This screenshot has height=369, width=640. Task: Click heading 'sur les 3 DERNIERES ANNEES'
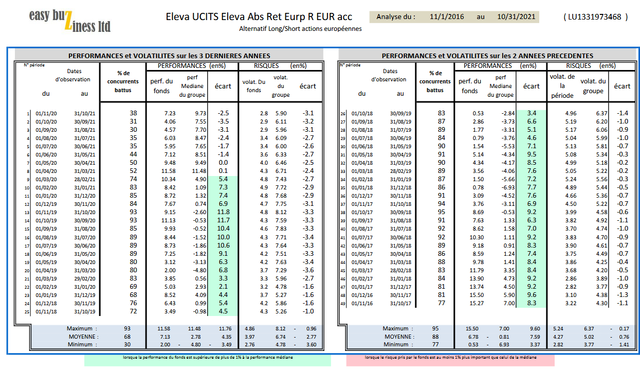[223, 56]
